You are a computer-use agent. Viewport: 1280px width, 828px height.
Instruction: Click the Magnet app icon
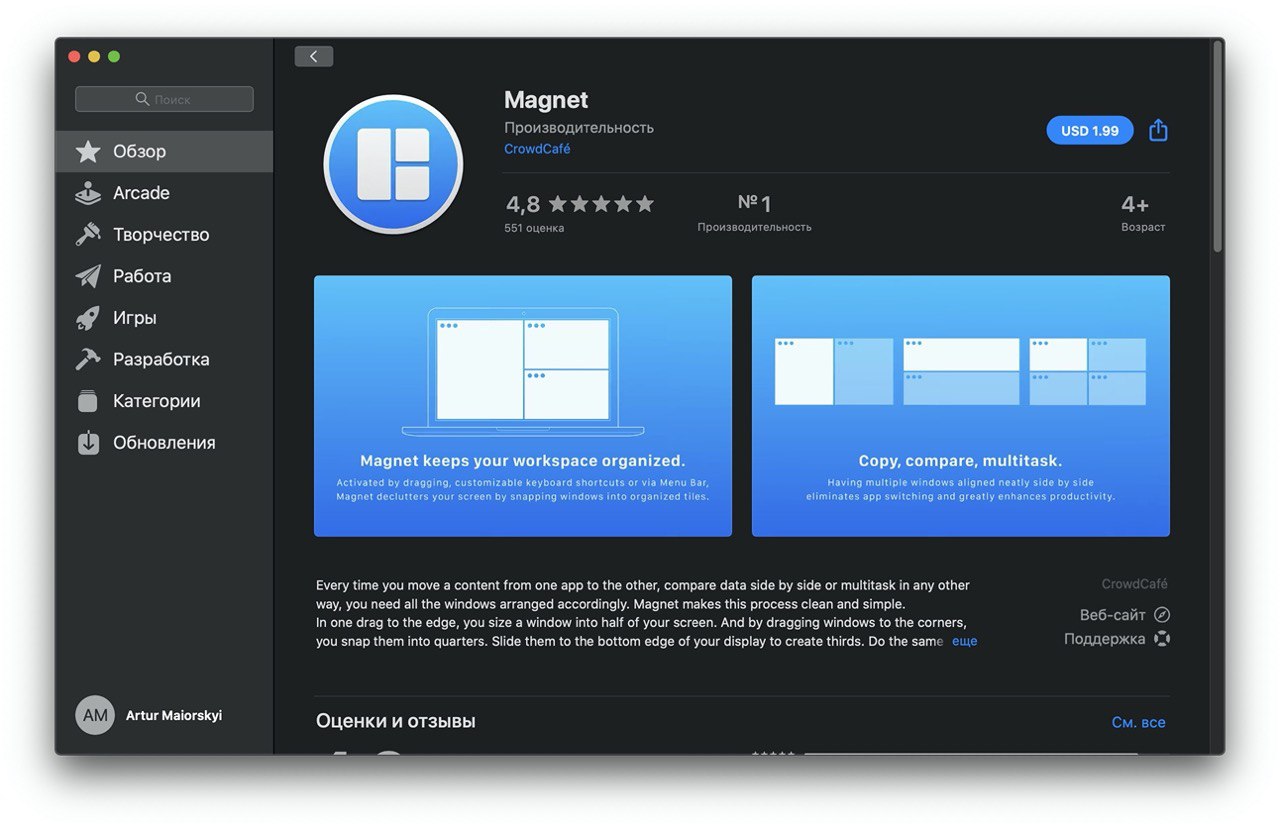pos(393,164)
